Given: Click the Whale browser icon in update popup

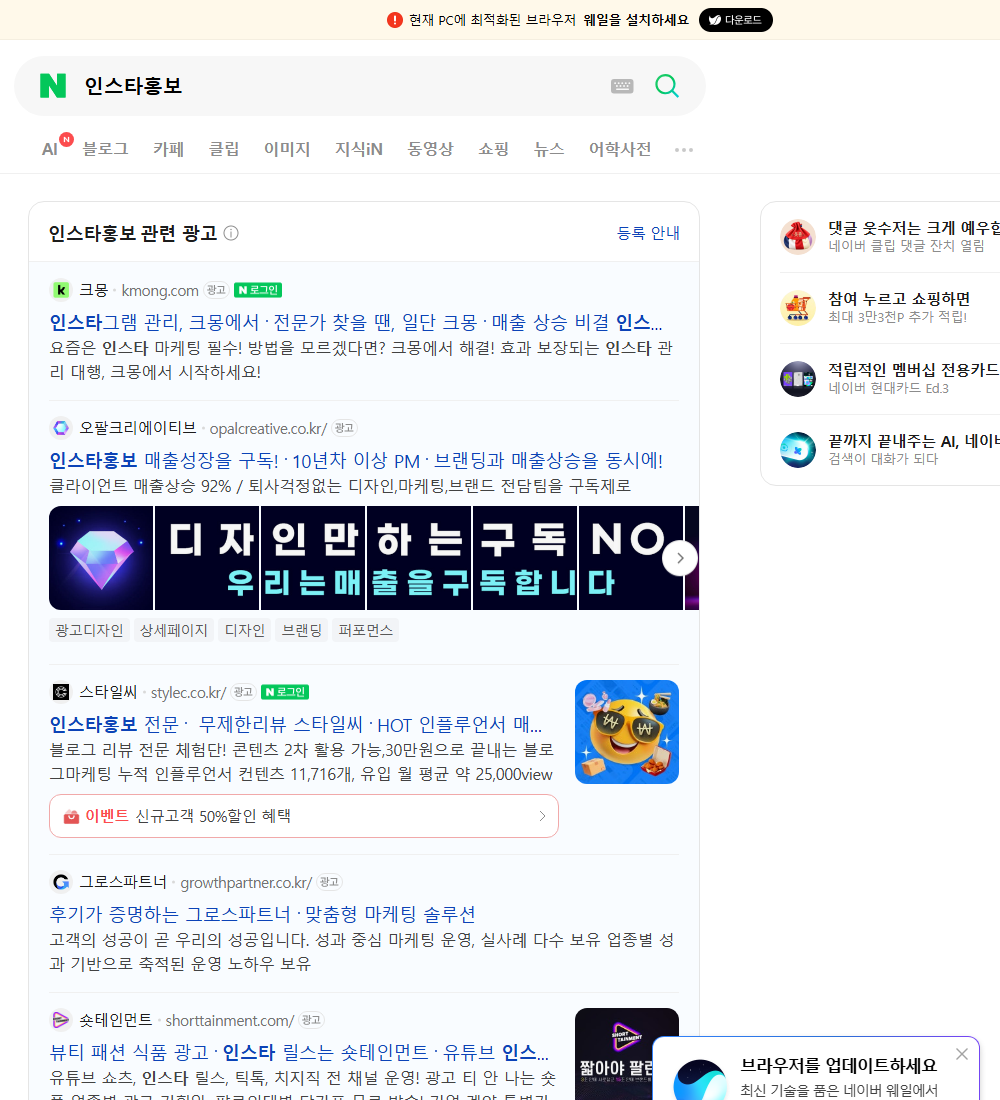Looking at the screenshot, I should coord(700,1080).
